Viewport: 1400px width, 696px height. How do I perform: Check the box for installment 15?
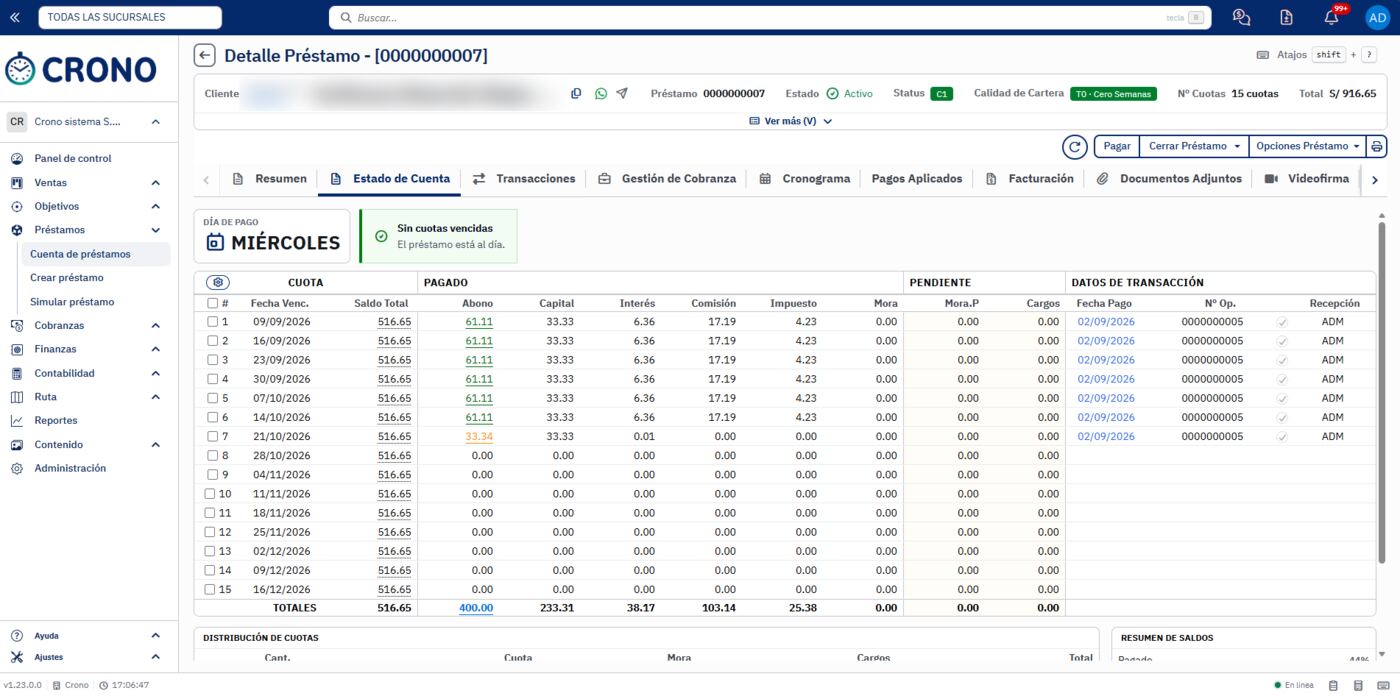tap(210, 590)
